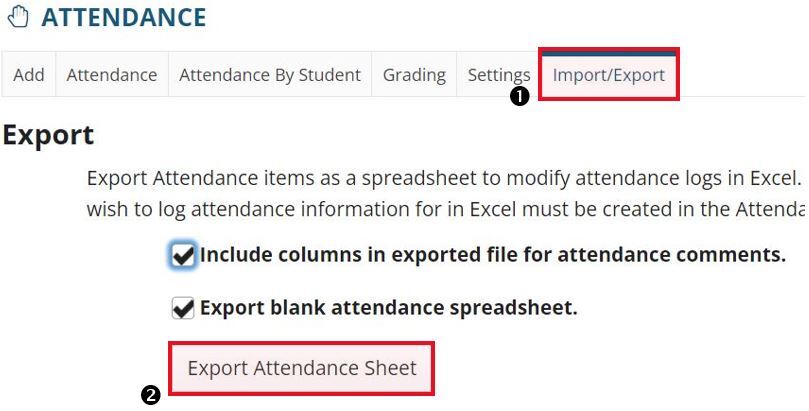This screenshot has height=411, width=809.
Task: Go to the Grading tab
Action: click(414, 75)
